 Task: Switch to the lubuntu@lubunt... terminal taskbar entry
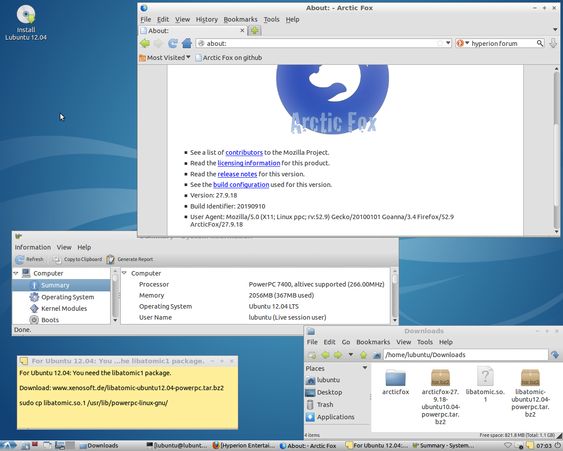pos(177,446)
